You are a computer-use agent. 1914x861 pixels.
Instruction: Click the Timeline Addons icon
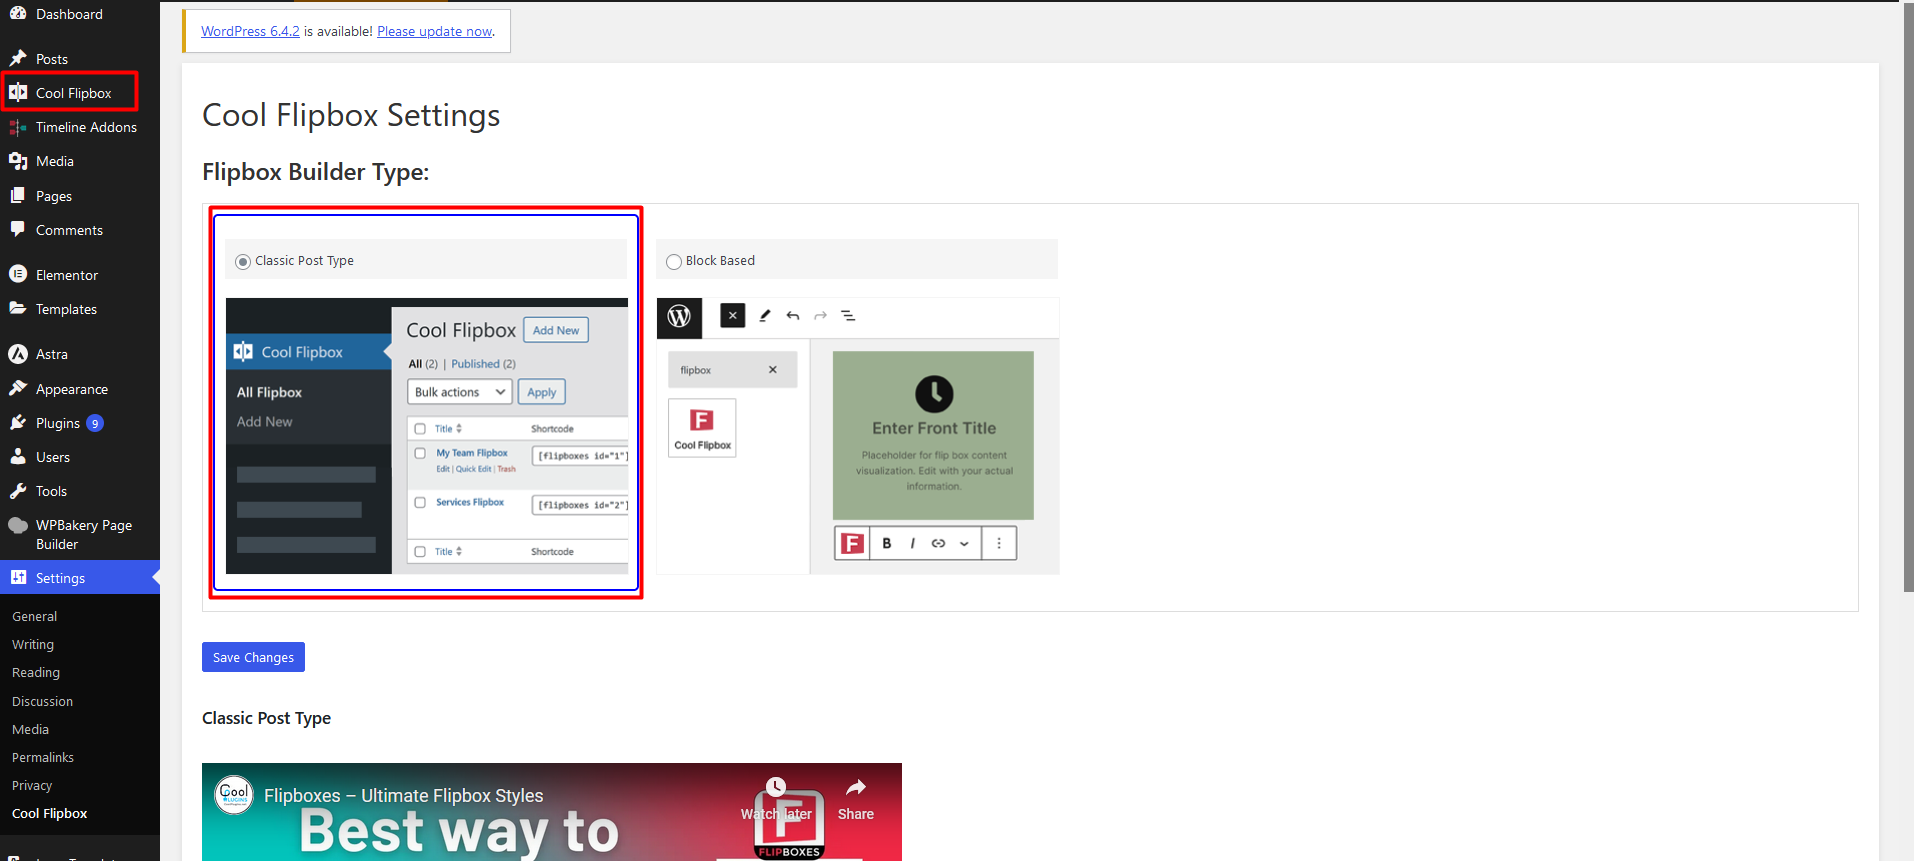click(18, 127)
